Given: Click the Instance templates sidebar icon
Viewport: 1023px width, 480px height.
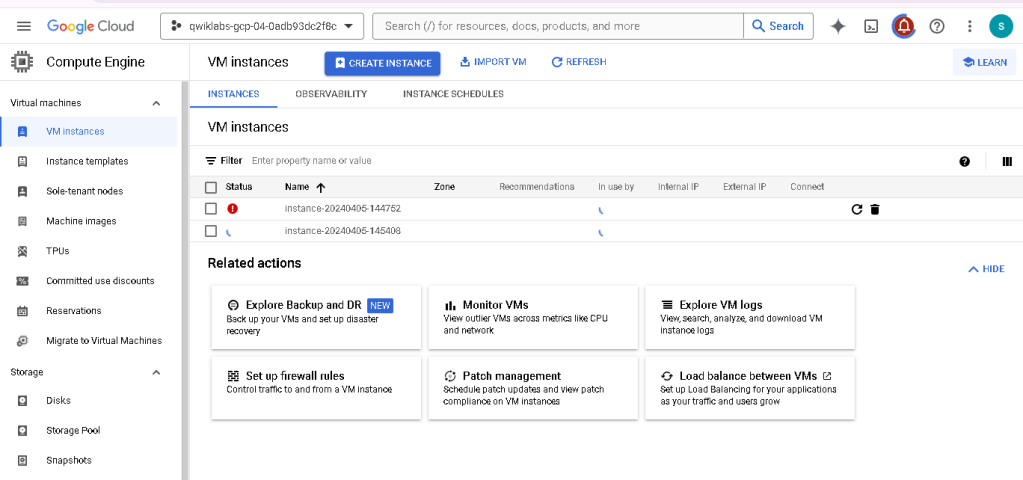Looking at the screenshot, I should coord(22,161).
